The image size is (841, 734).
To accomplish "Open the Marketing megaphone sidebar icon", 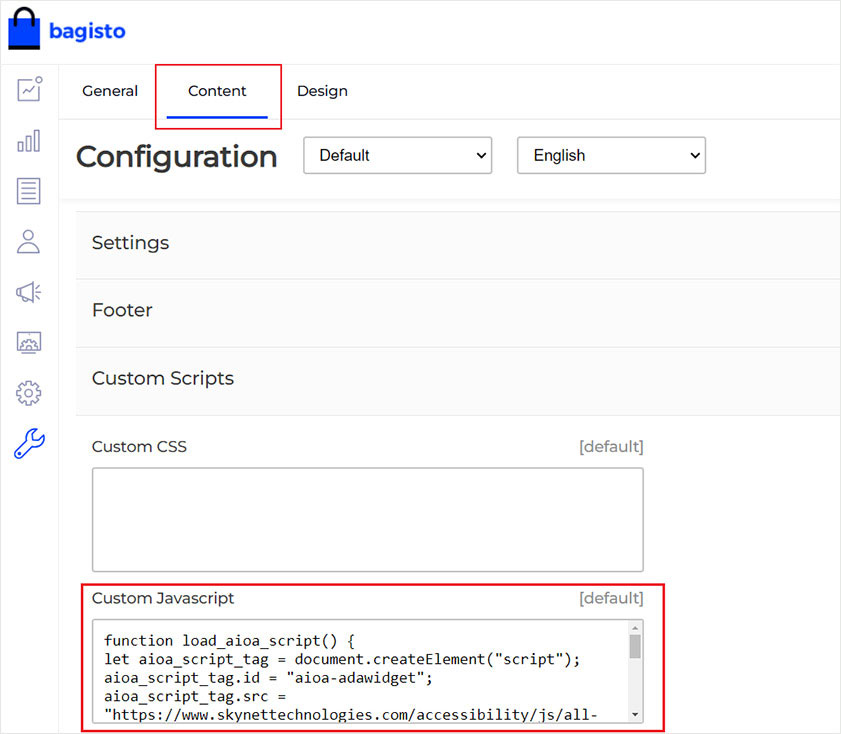I will [x=29, y=292].
